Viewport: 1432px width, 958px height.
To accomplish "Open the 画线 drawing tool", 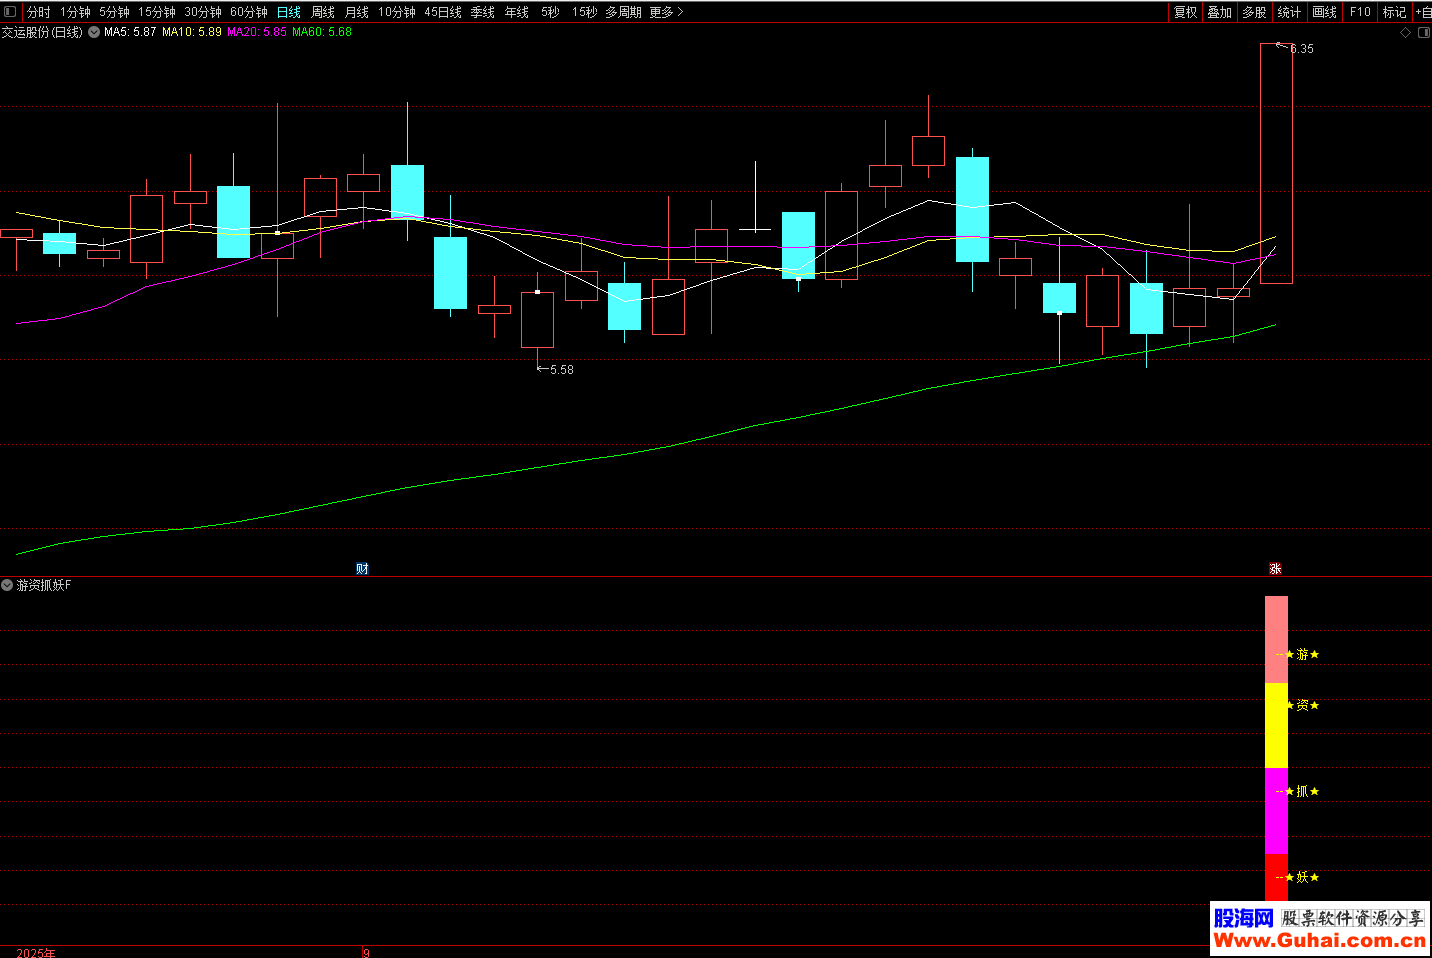I will (1324, 12).
